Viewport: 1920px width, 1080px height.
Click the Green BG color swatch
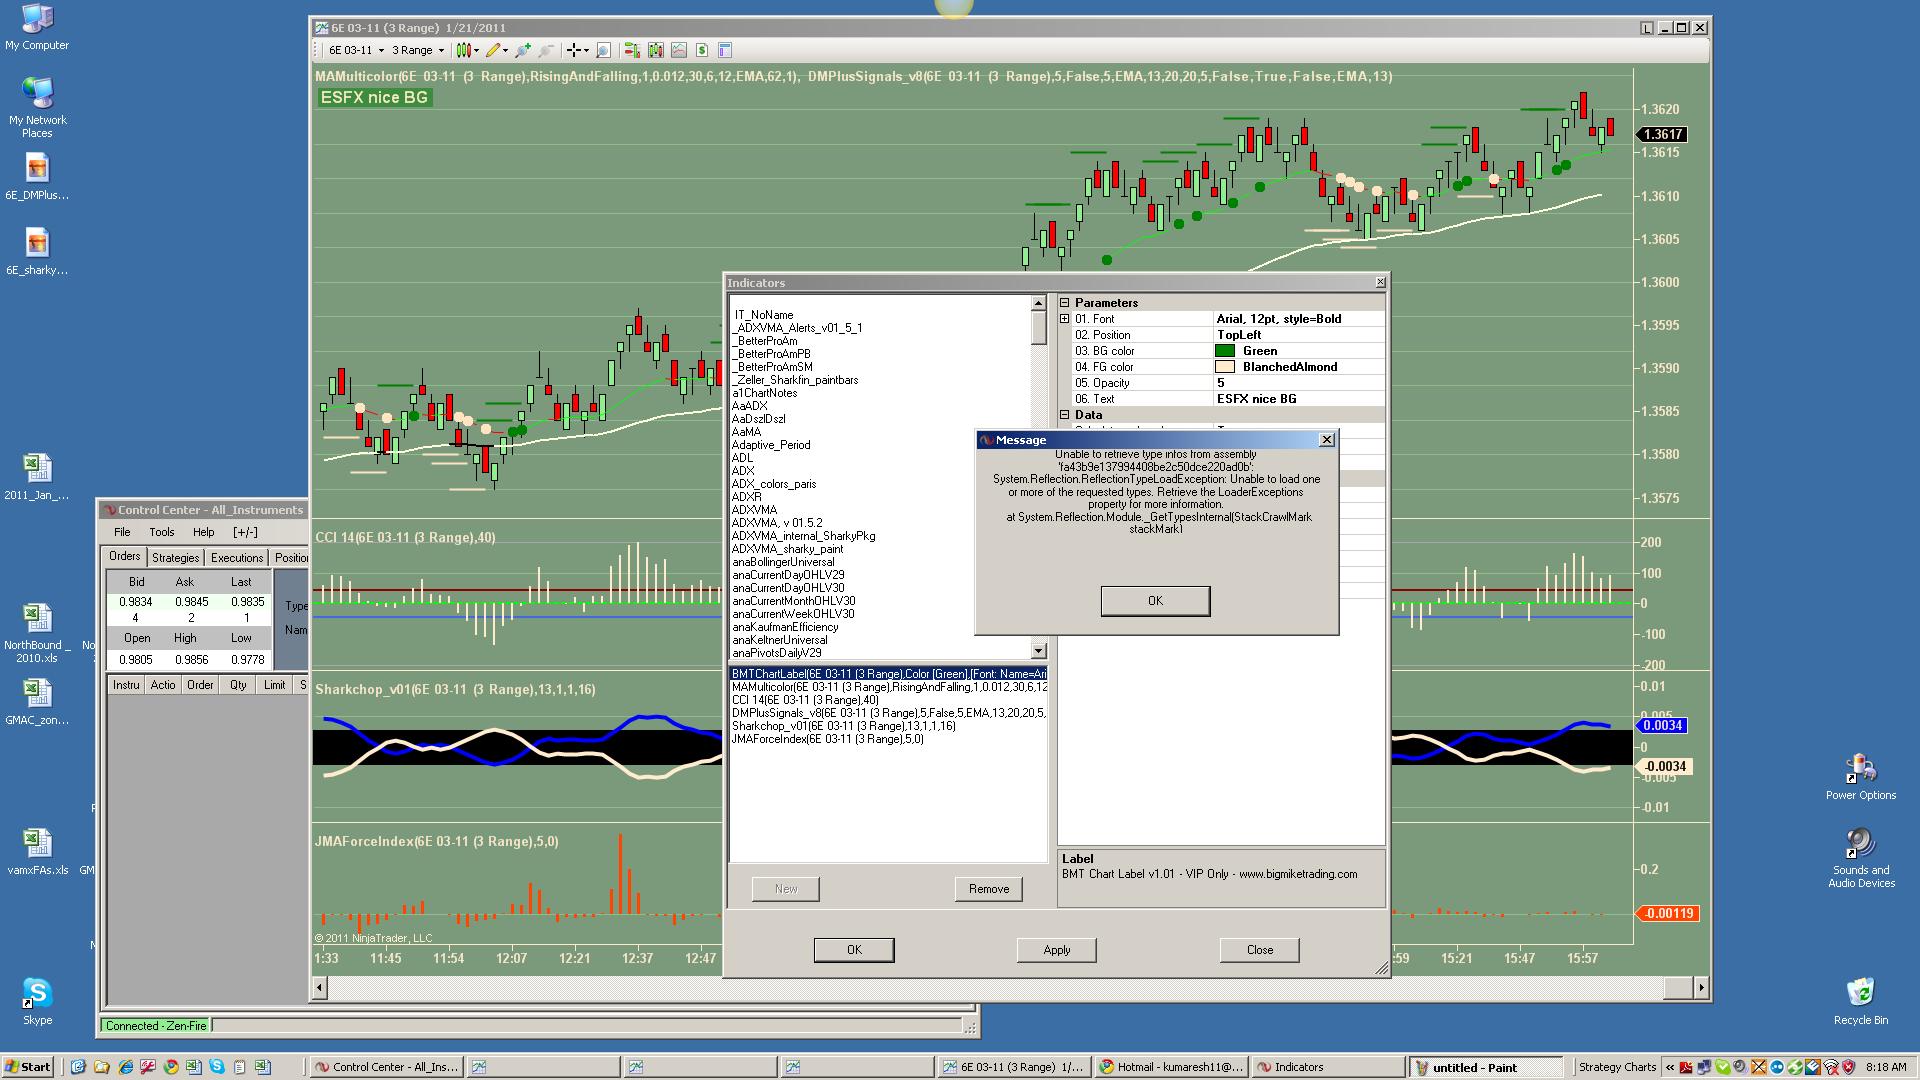[x=1224, y=351]
